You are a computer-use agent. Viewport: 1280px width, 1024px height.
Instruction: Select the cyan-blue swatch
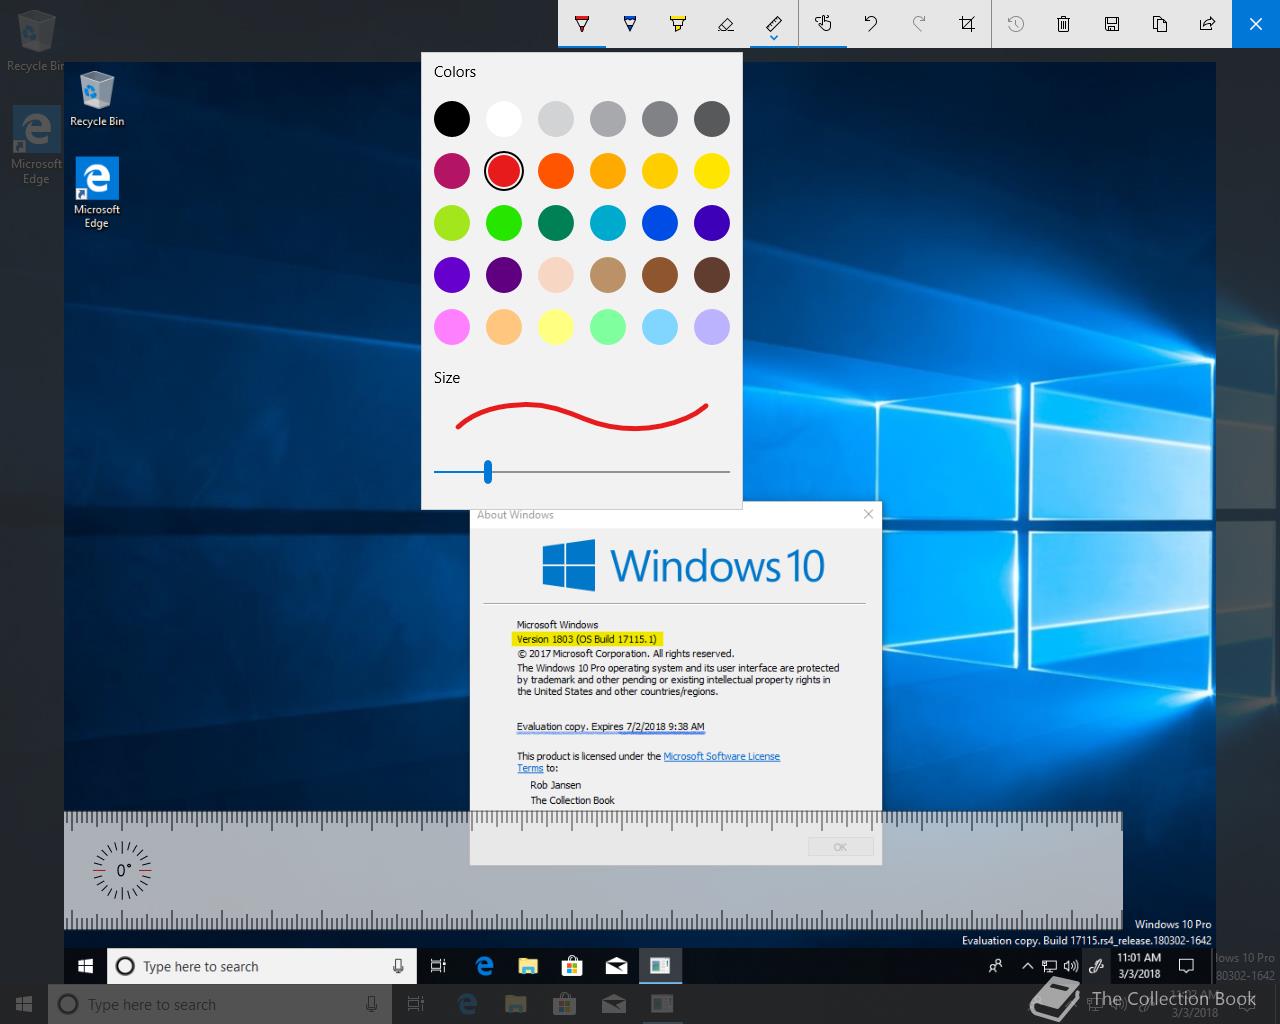pyautogui.click(x=608, y=223)
